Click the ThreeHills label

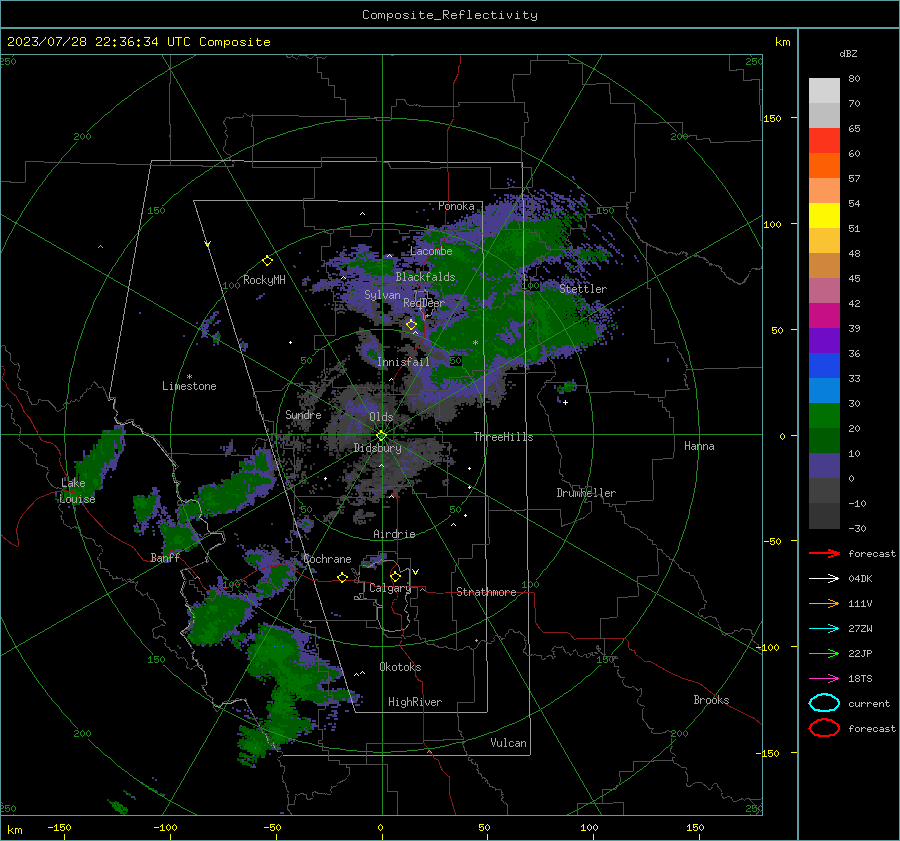click(x=503, y=437)
